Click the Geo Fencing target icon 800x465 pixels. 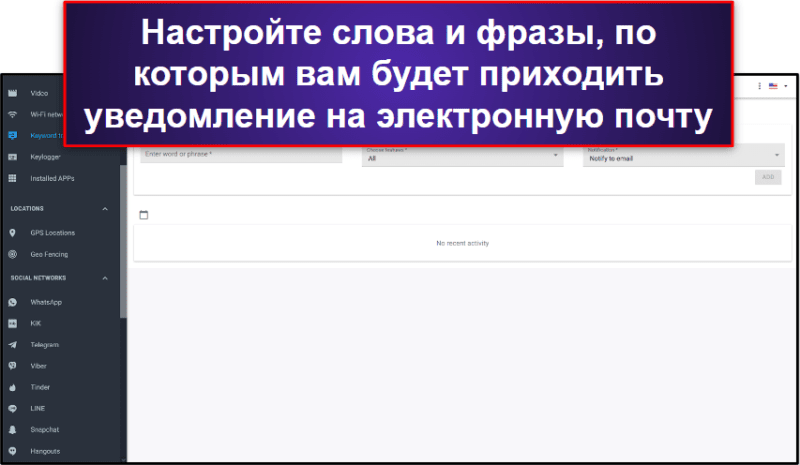tap(13, 254)
